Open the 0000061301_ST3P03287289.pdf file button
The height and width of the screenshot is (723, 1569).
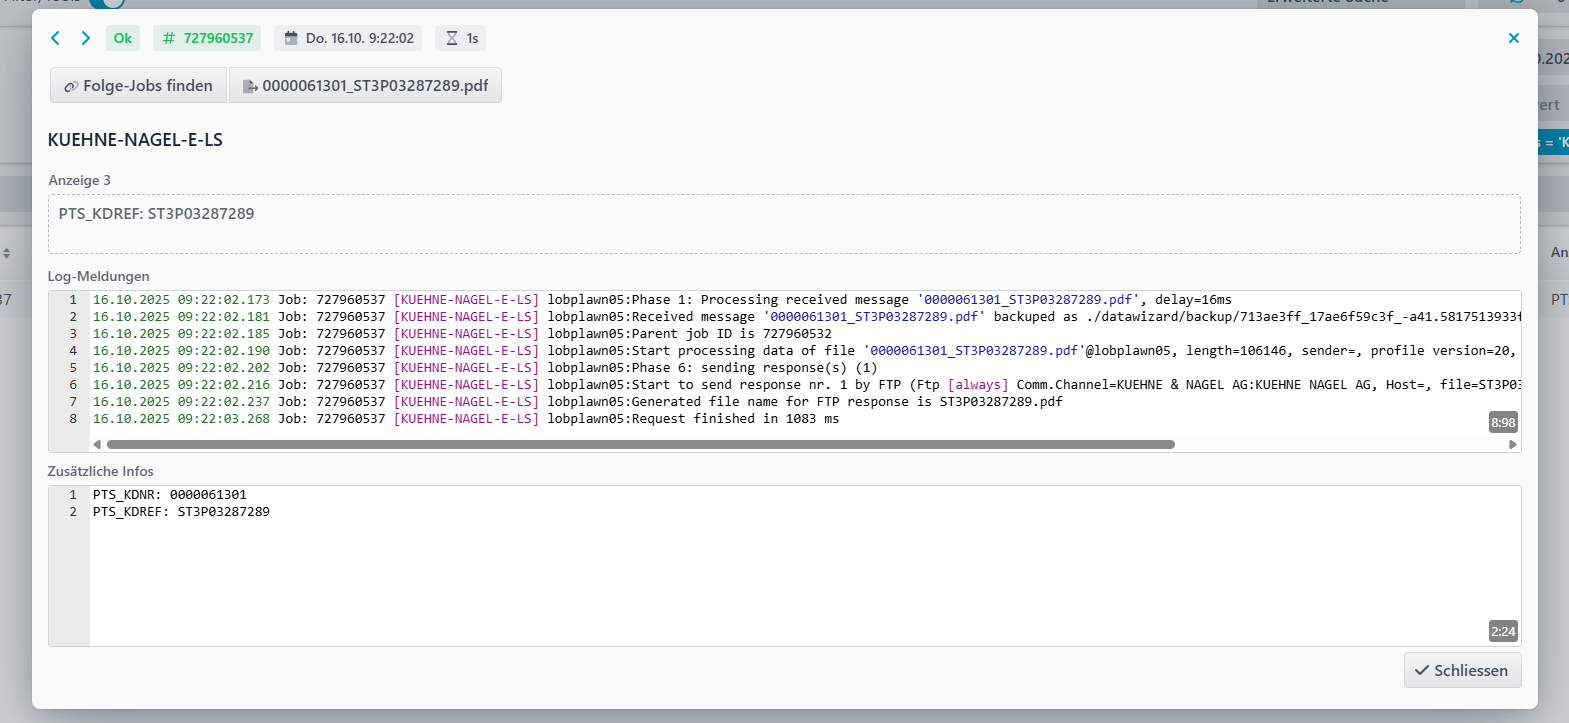click(x=366, y=86)
